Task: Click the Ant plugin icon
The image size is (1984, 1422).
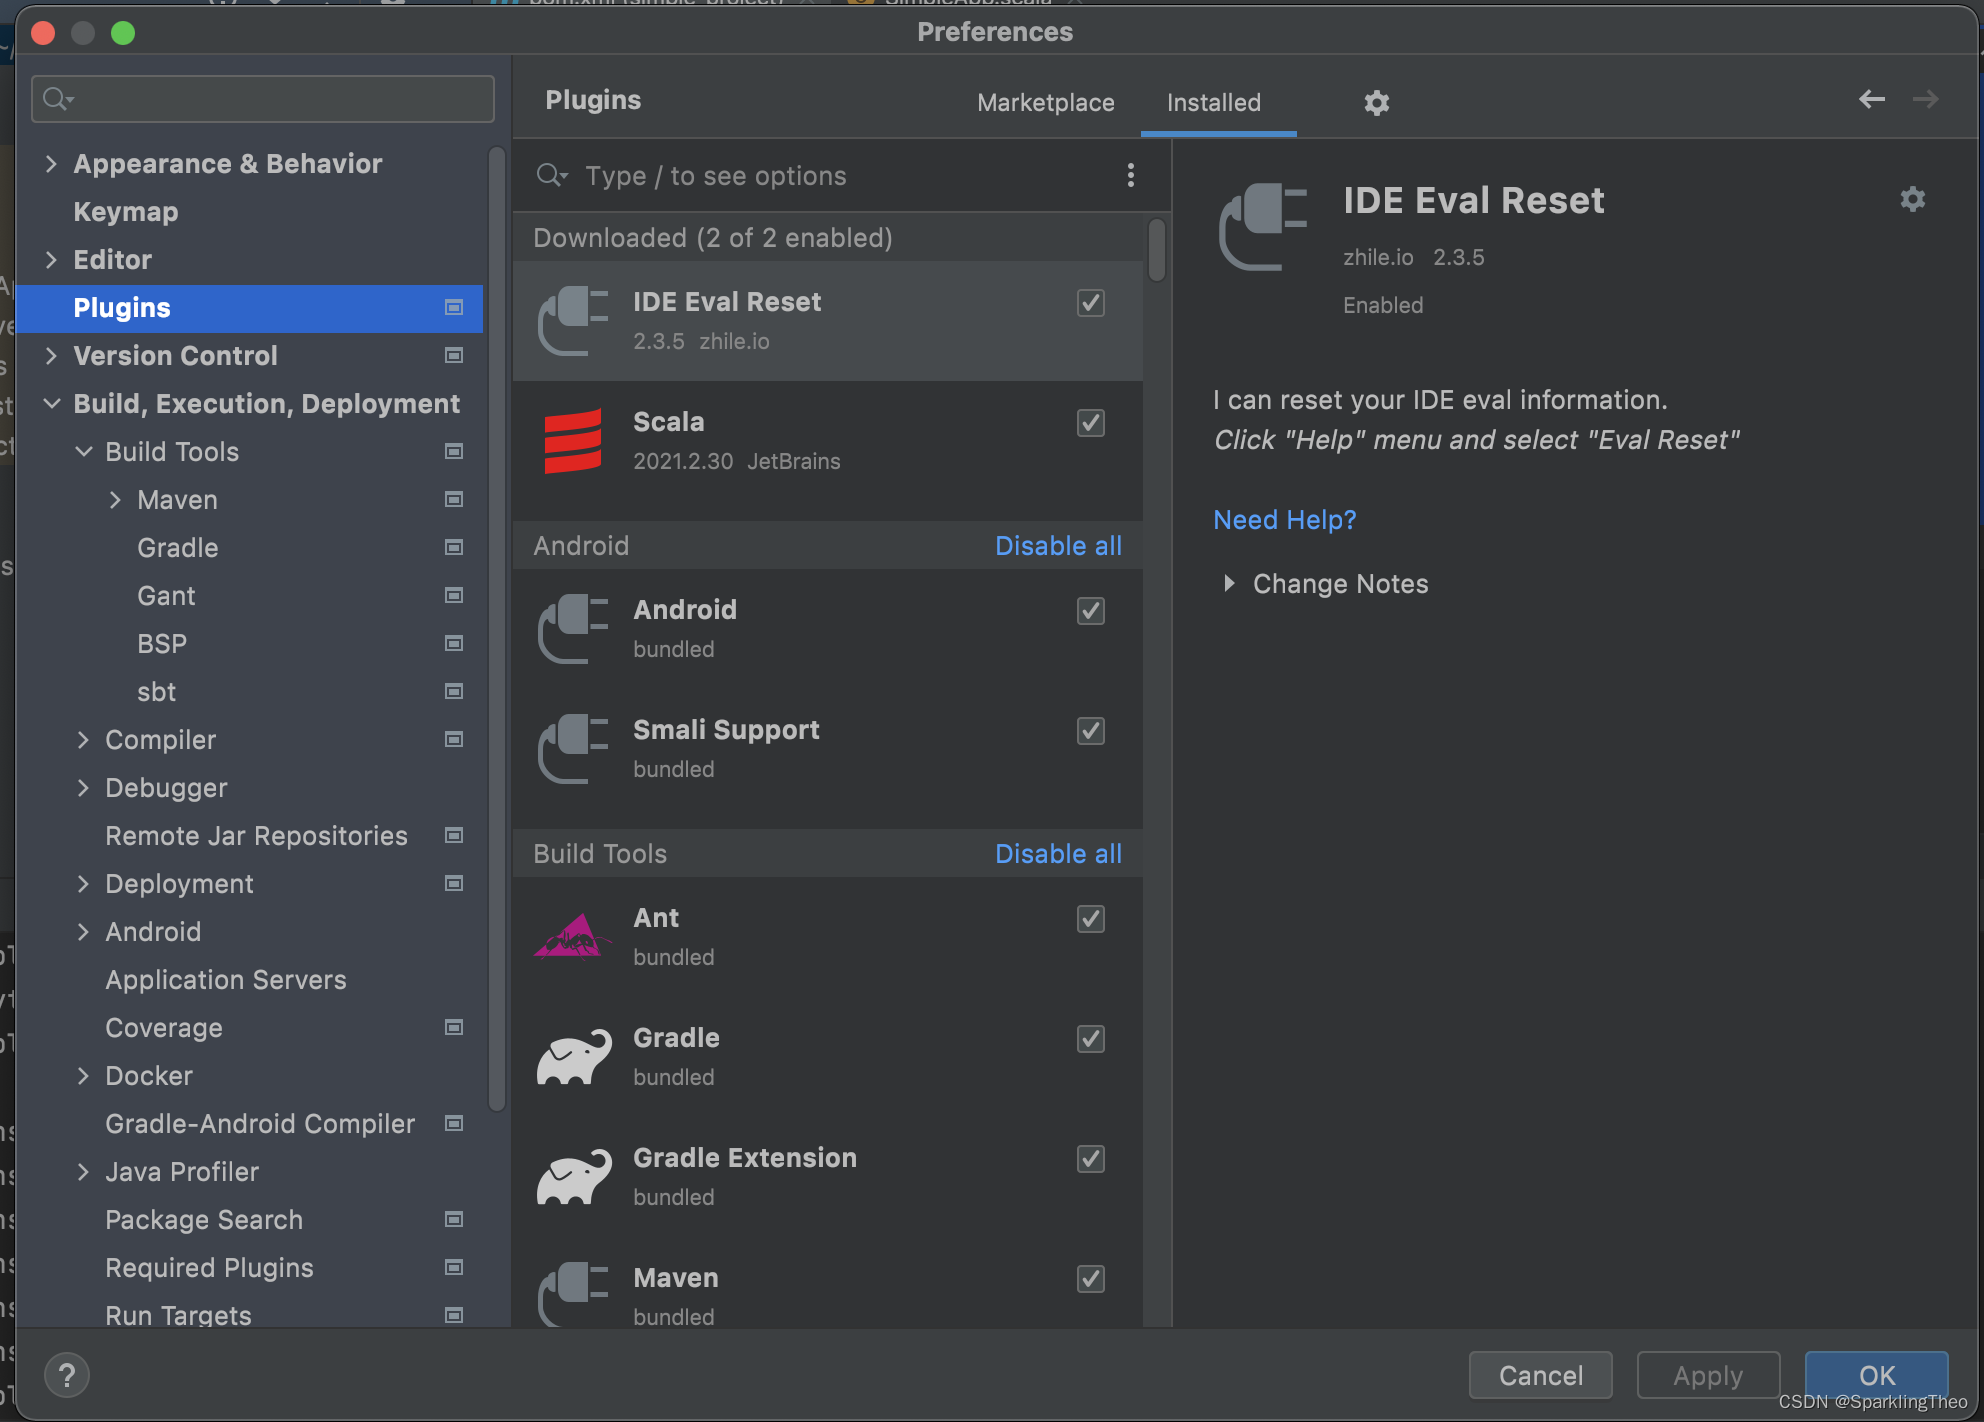Action: pyautogui.click(x=573, y=937)
